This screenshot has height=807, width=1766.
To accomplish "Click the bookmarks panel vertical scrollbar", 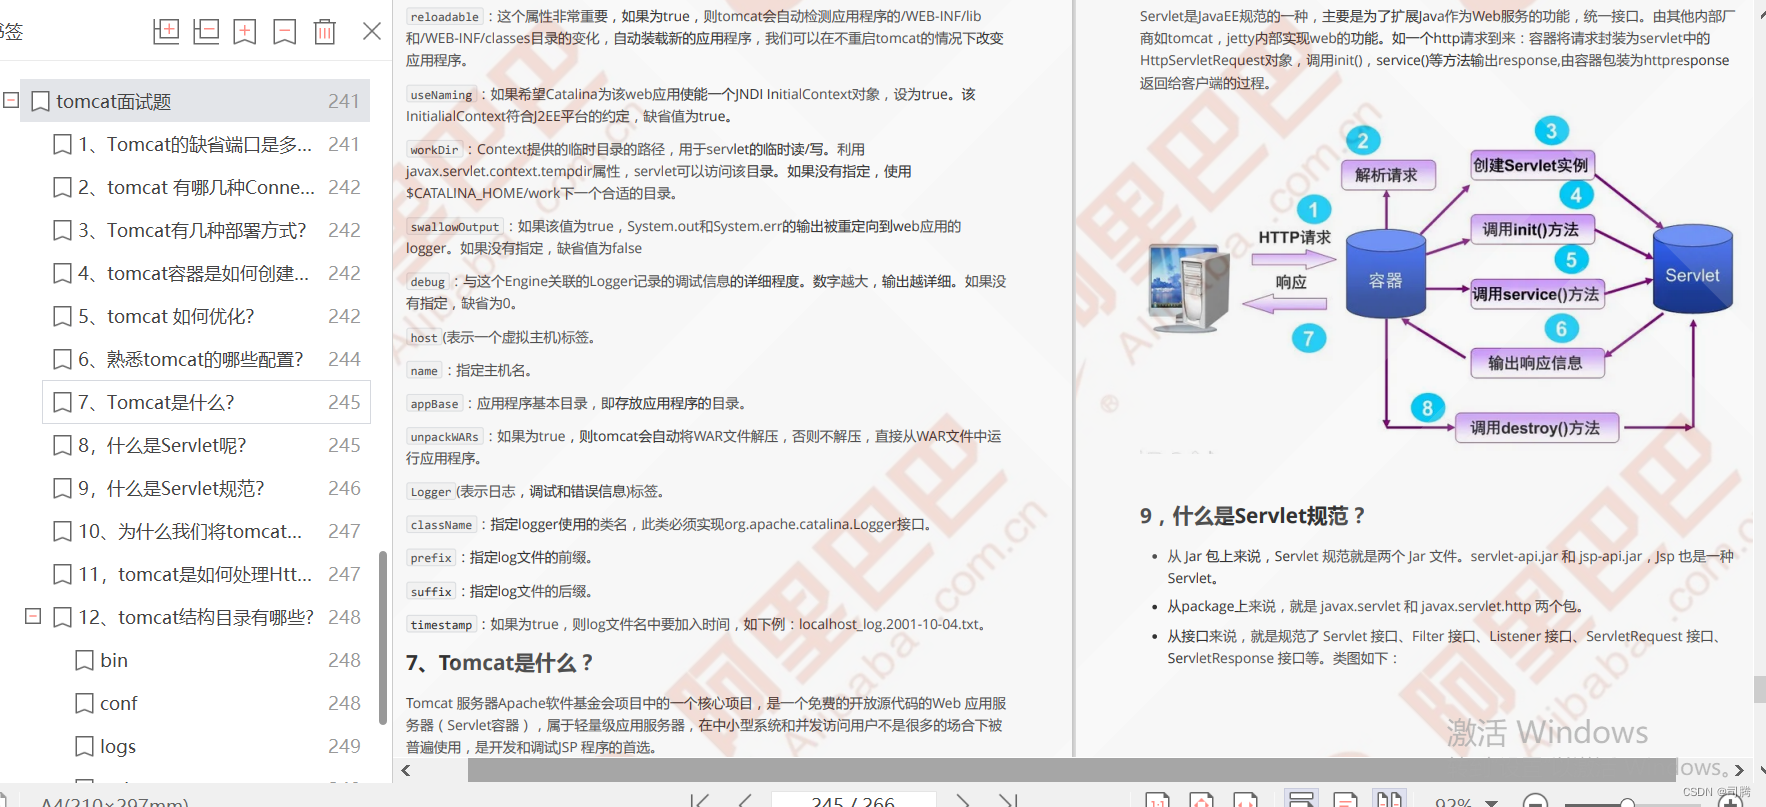I will [382, 638].
